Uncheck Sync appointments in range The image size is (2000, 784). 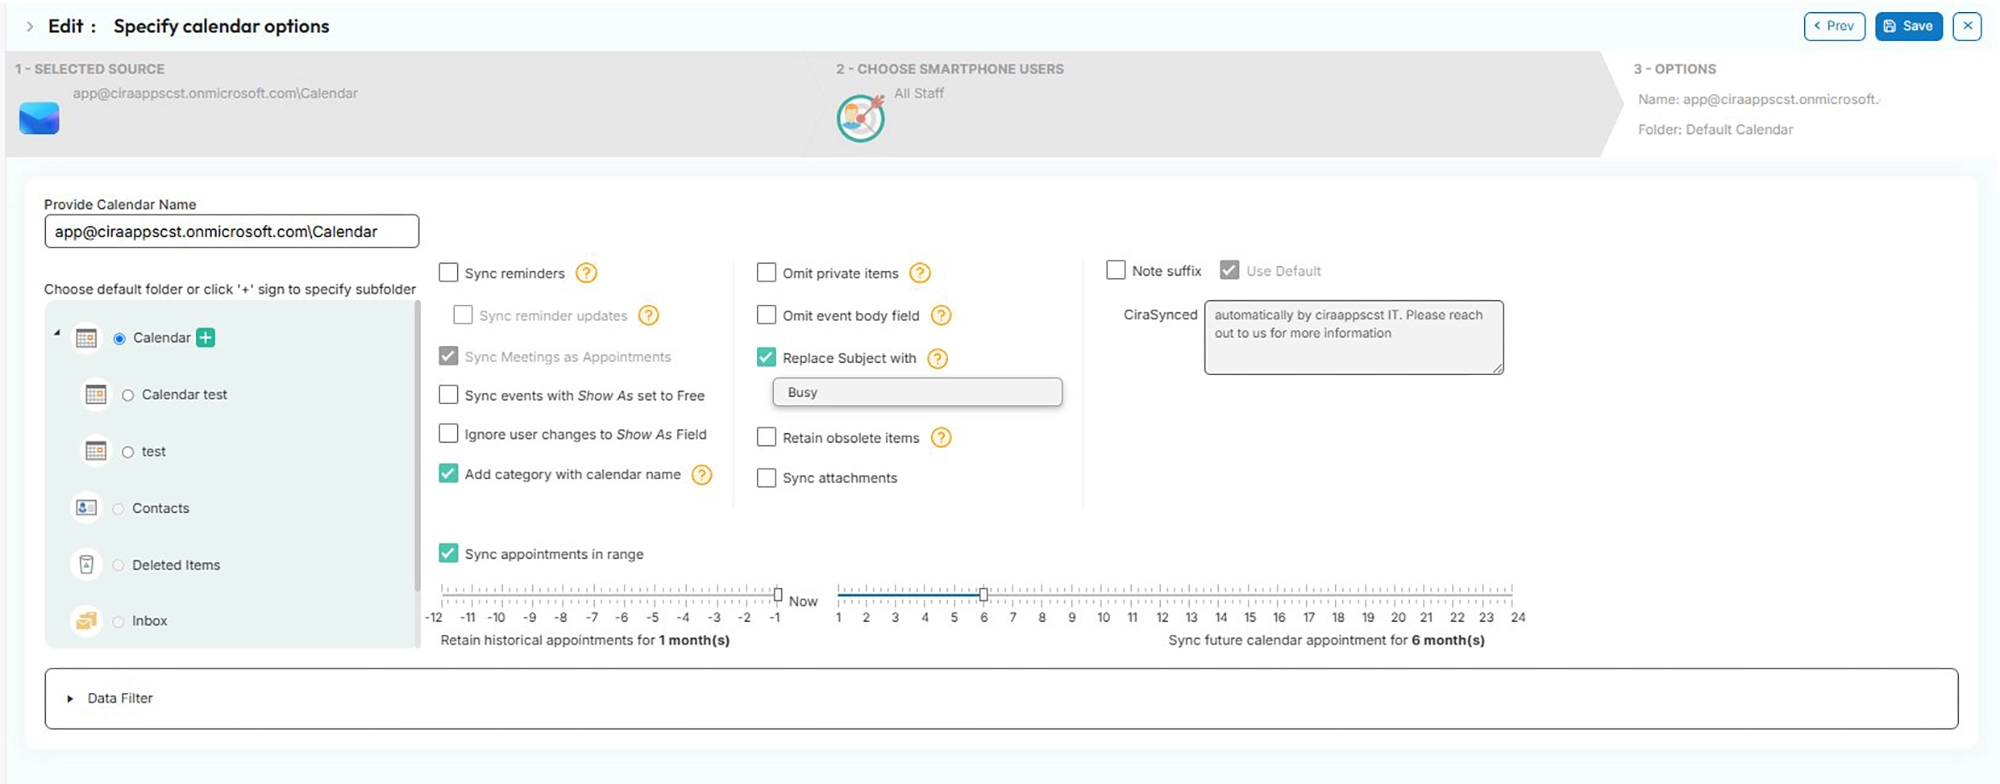[x=449, y=553]
